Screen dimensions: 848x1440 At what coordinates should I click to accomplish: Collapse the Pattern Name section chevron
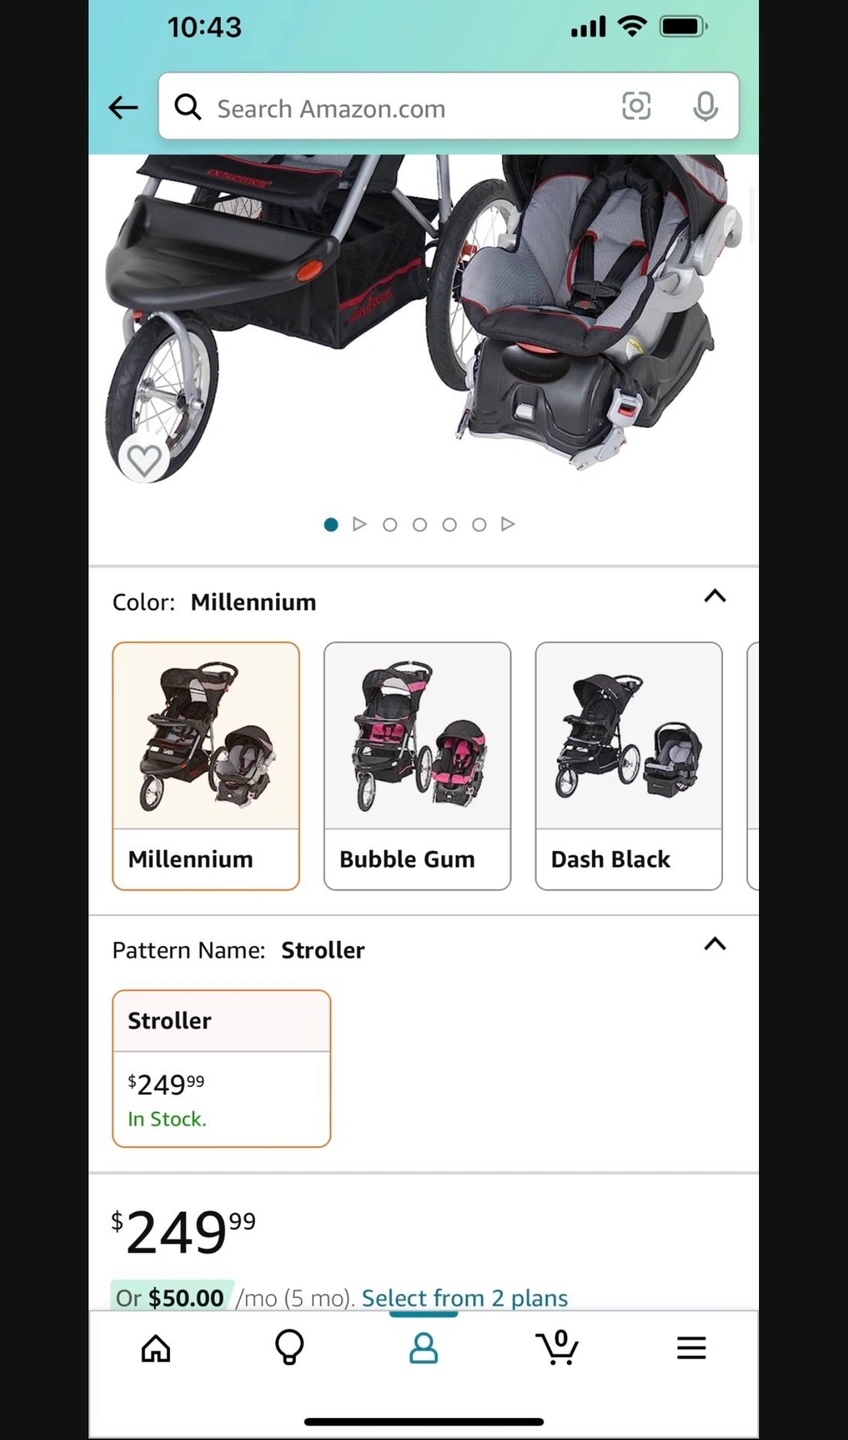[x=715, y=944]
